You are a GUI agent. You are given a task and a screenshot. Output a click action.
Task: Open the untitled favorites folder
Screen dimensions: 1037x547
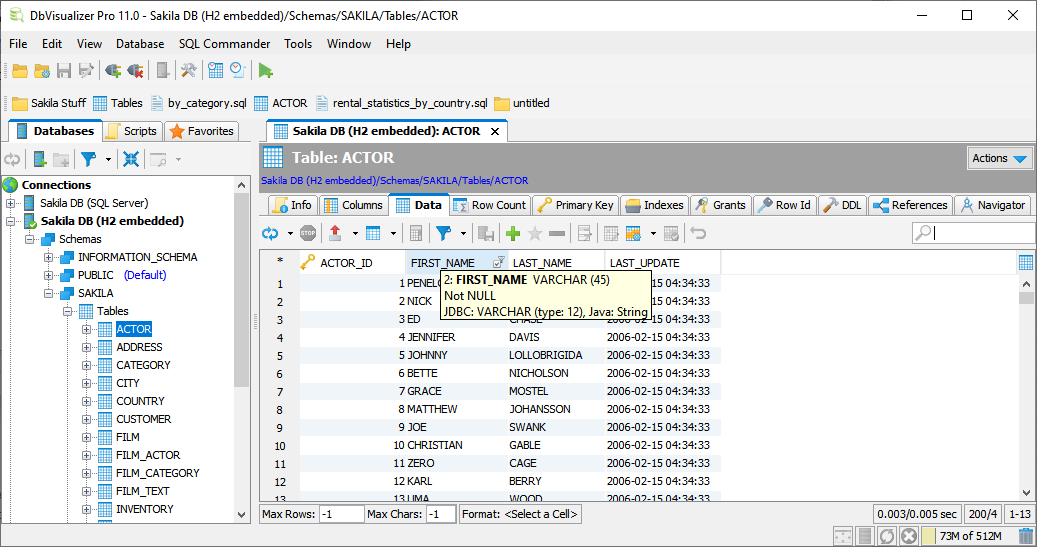(522, 103)
